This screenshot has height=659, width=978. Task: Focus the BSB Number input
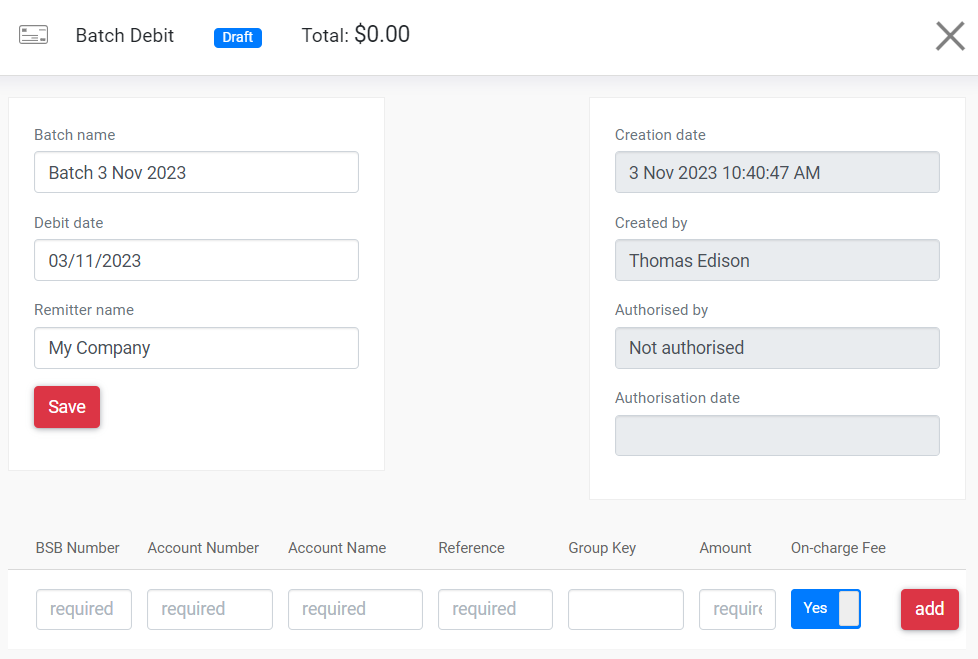pyautogui.click(x=84, y=609)
